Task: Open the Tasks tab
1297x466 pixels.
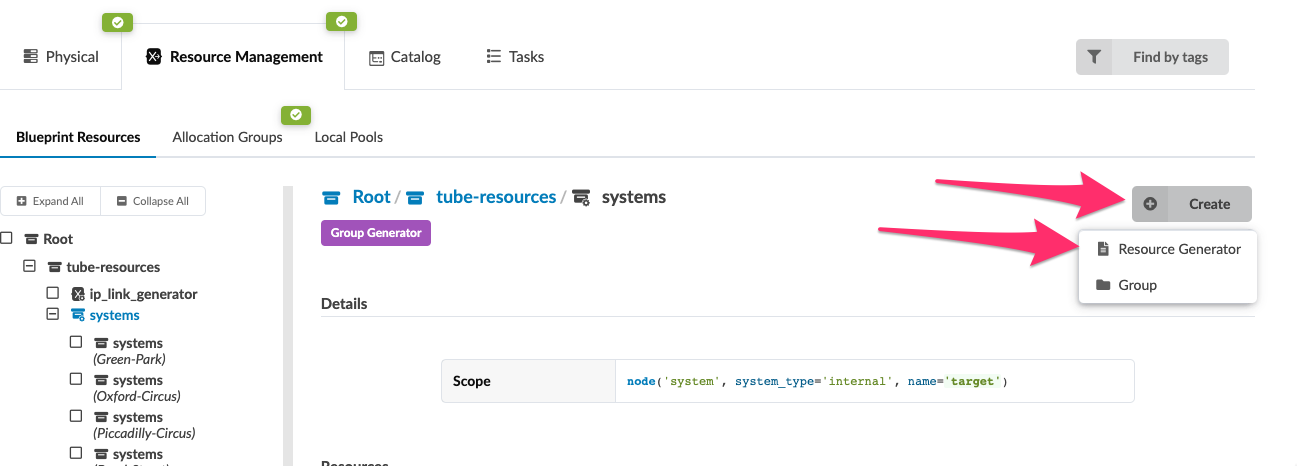Action: click(x=515, y=57)
